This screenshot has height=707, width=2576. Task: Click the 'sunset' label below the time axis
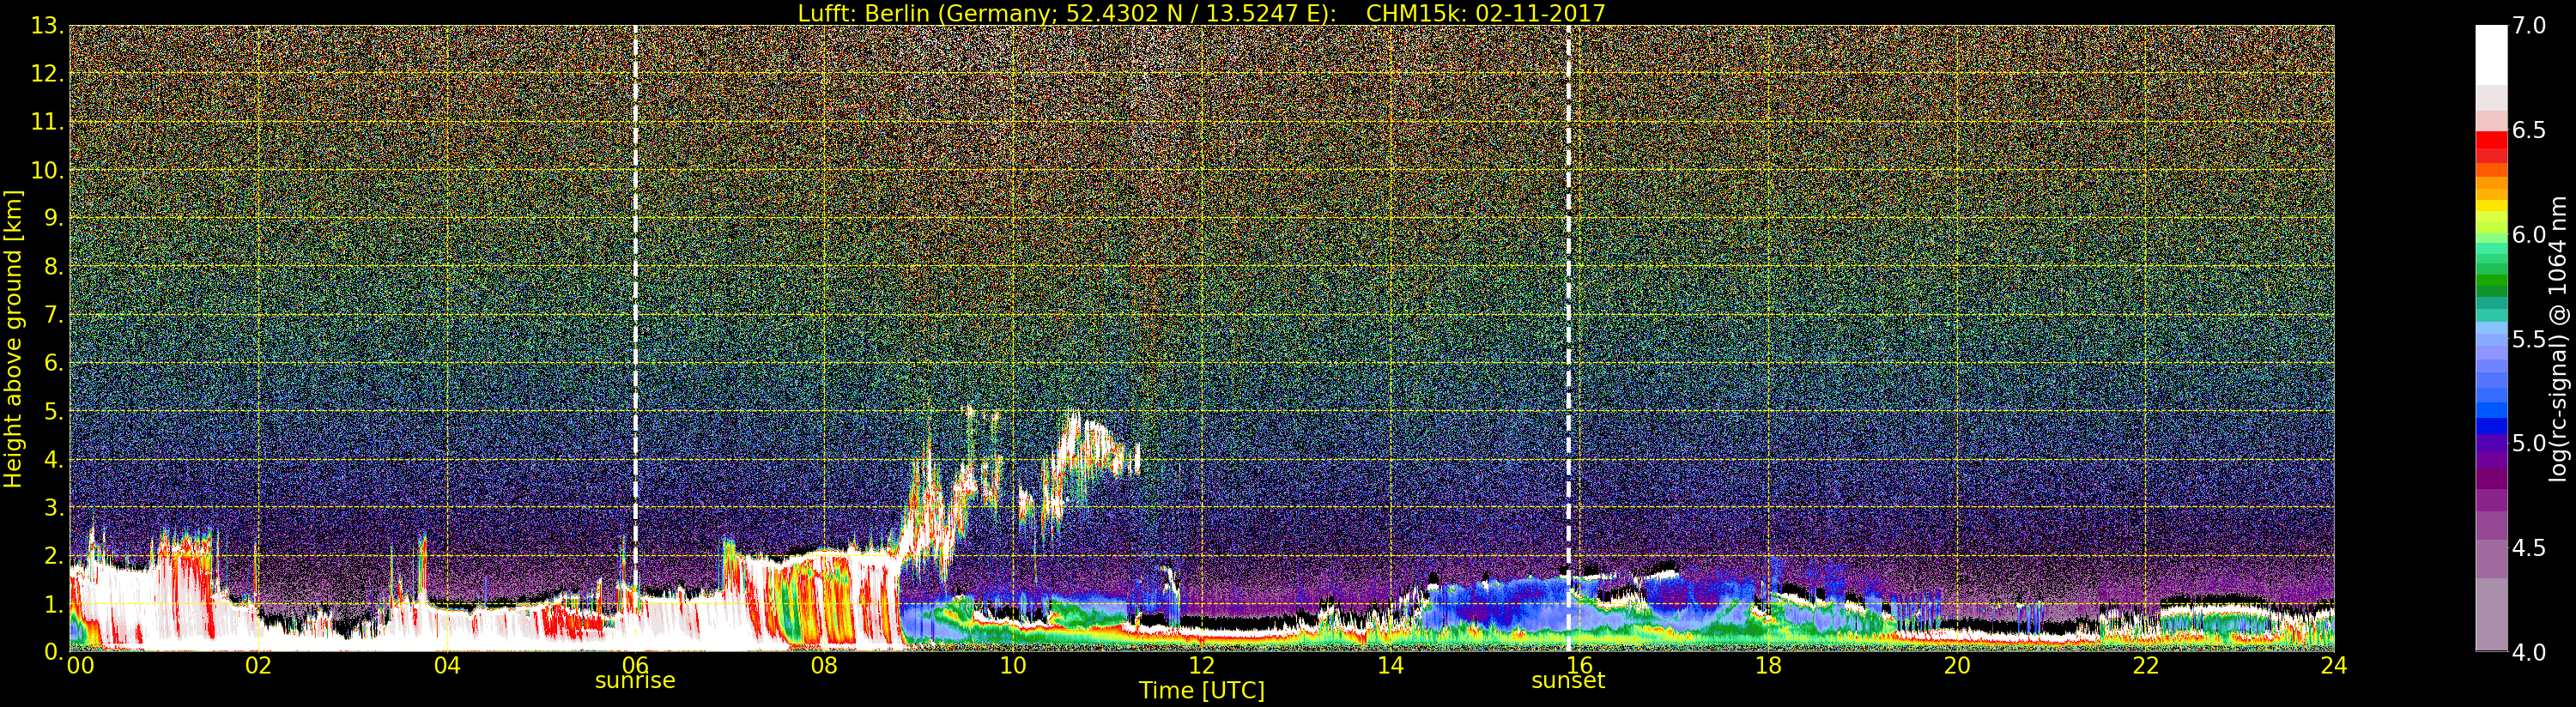tap(1568, 681)
